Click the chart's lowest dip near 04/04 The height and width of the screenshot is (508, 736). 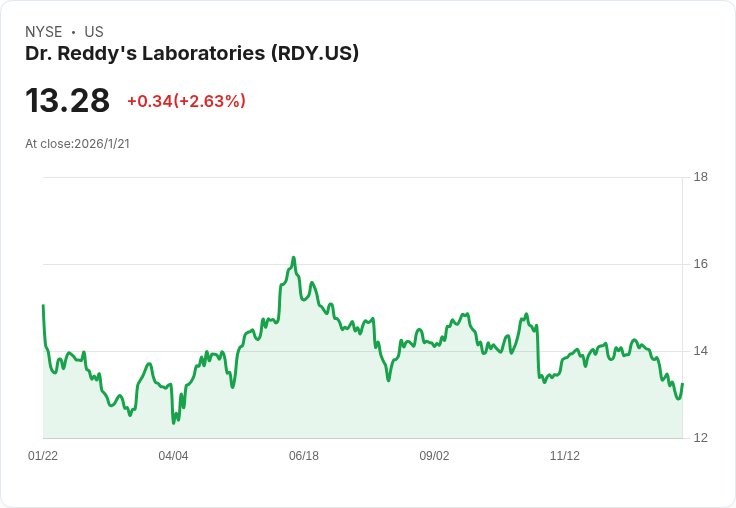(x=174, y=423)
